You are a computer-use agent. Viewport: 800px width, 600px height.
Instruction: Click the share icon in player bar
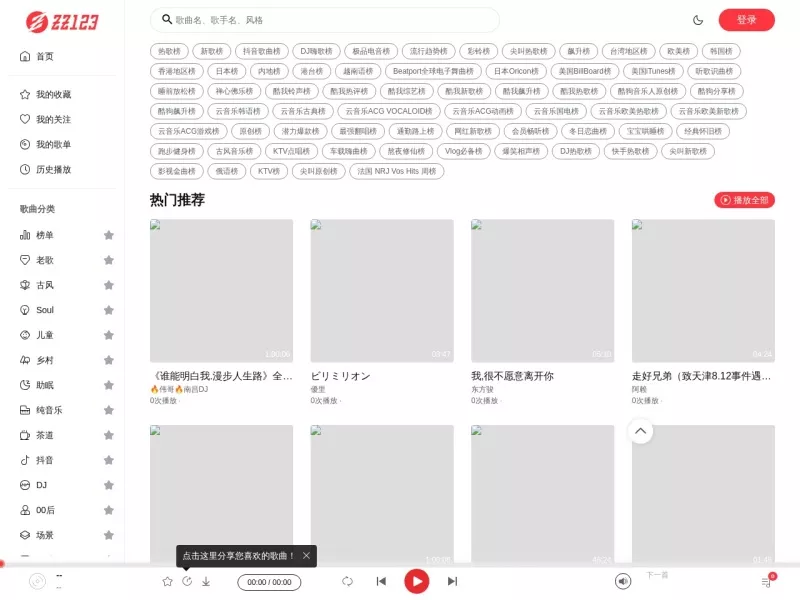[187, 582]
